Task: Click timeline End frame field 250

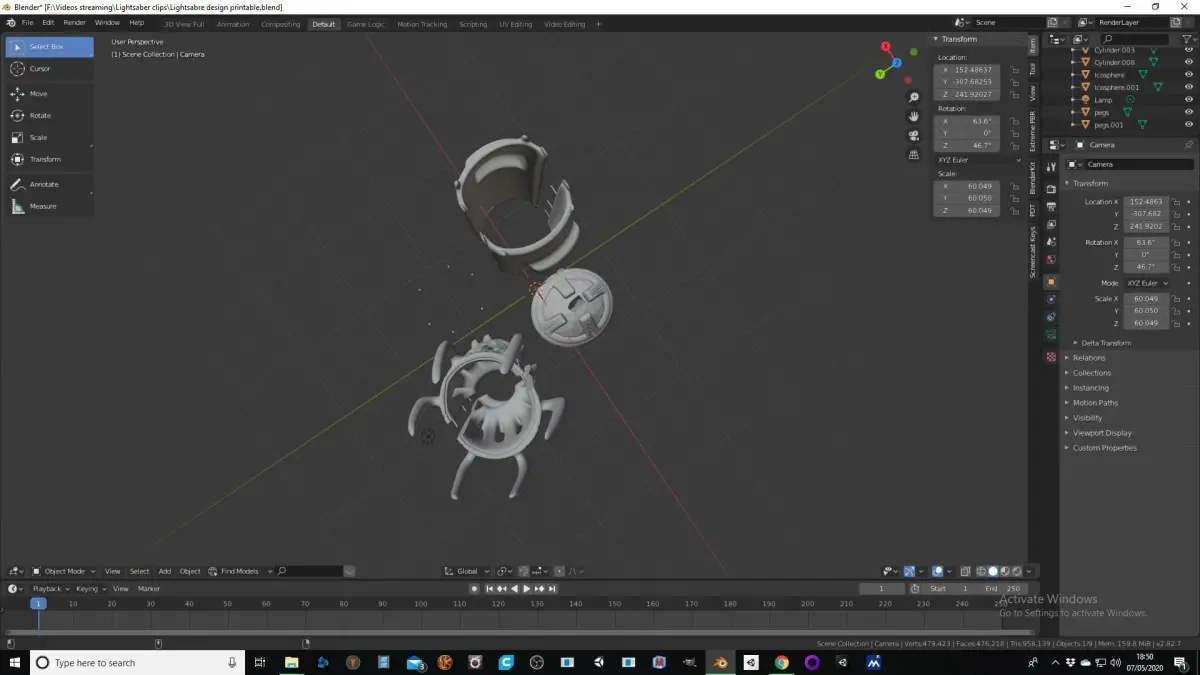Action: (x=1005, y=589)
